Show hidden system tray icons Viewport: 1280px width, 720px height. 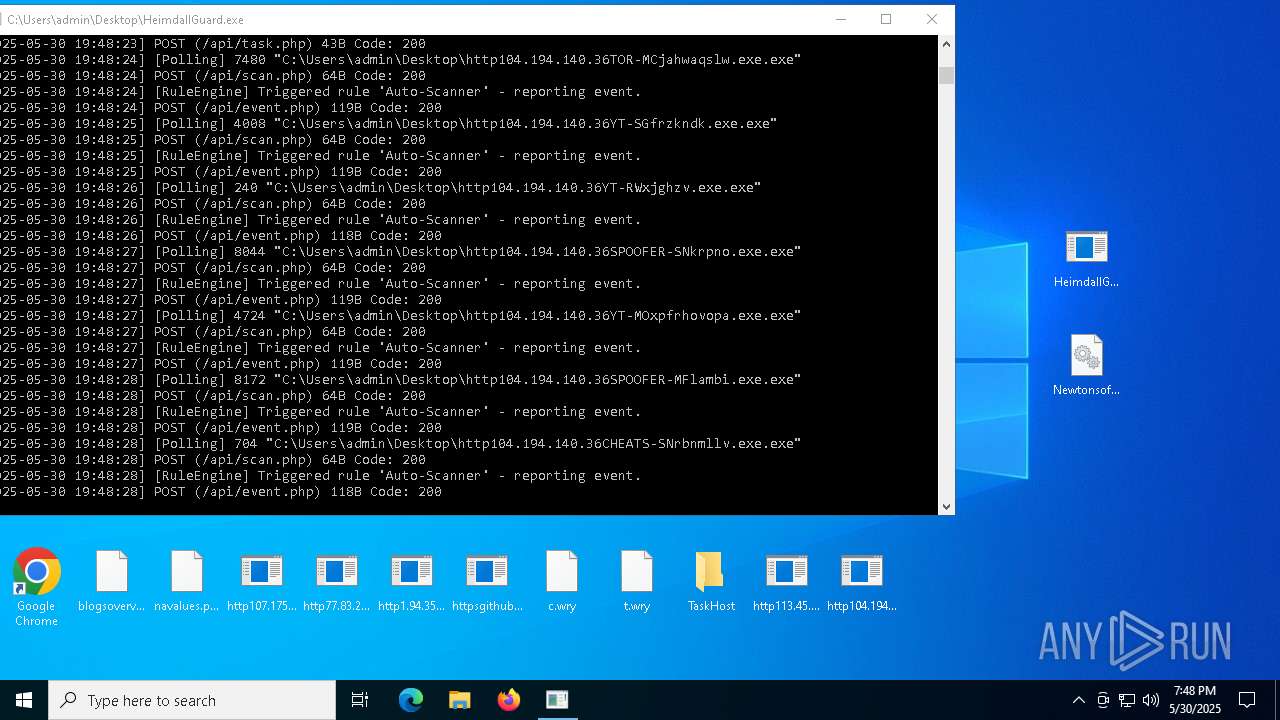(x=1078, y=700)
